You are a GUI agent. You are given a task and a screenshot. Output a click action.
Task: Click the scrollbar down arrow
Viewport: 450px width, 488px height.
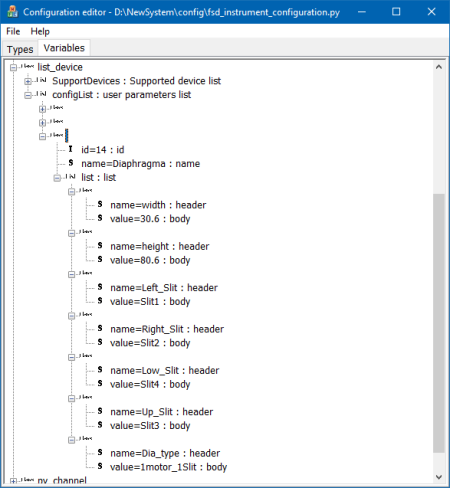point(439,477)
